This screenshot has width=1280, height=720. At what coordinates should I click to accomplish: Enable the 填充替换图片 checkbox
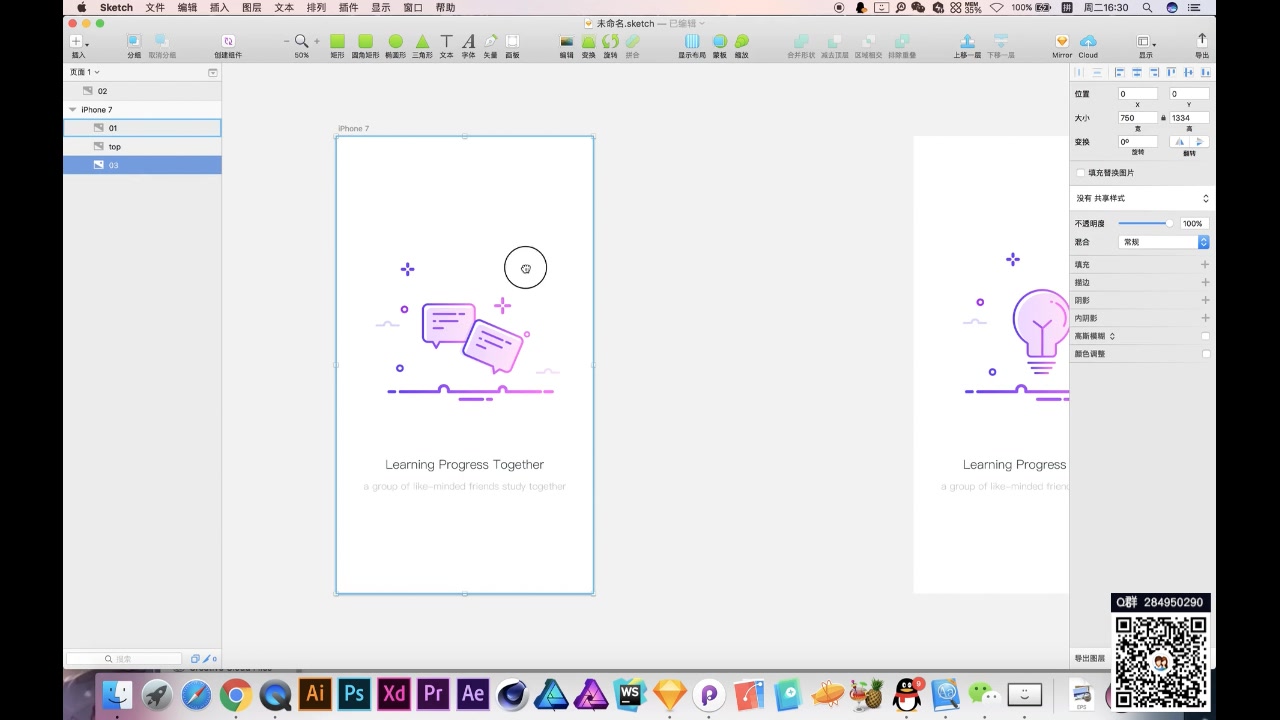1081,173
